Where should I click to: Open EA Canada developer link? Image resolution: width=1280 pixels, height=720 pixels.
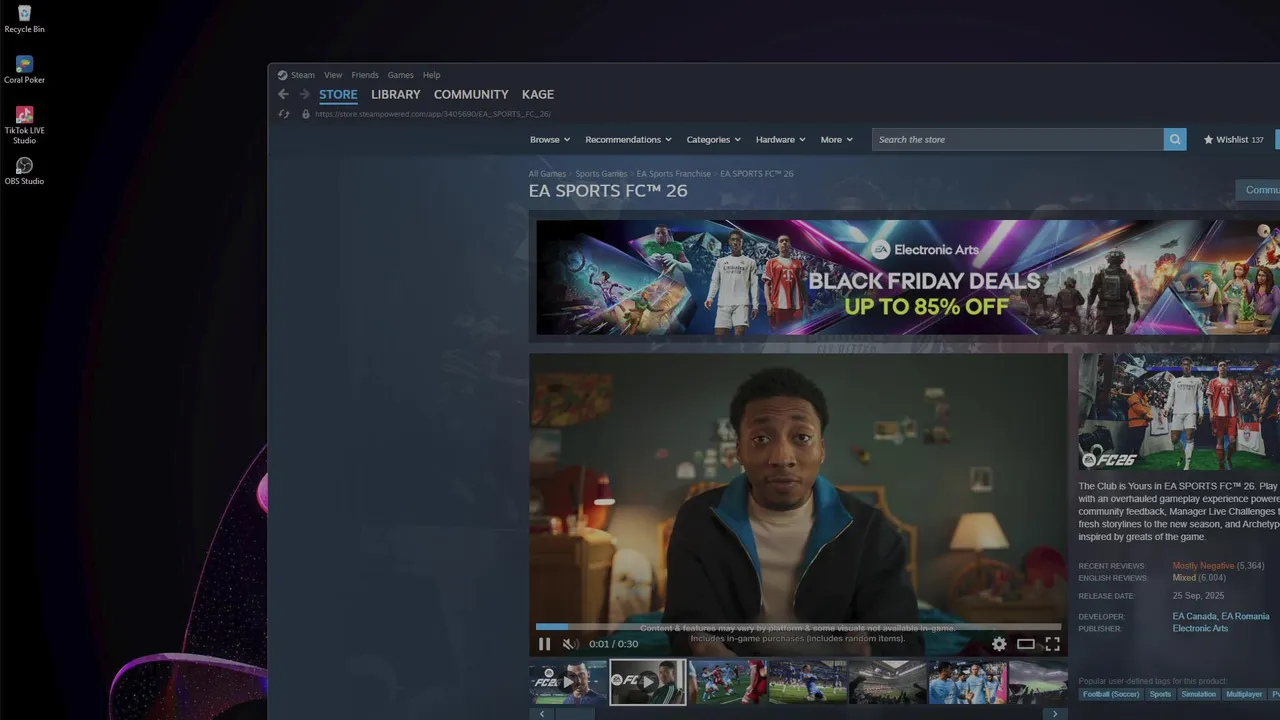pyautogui.click(x=1194, y=617)
